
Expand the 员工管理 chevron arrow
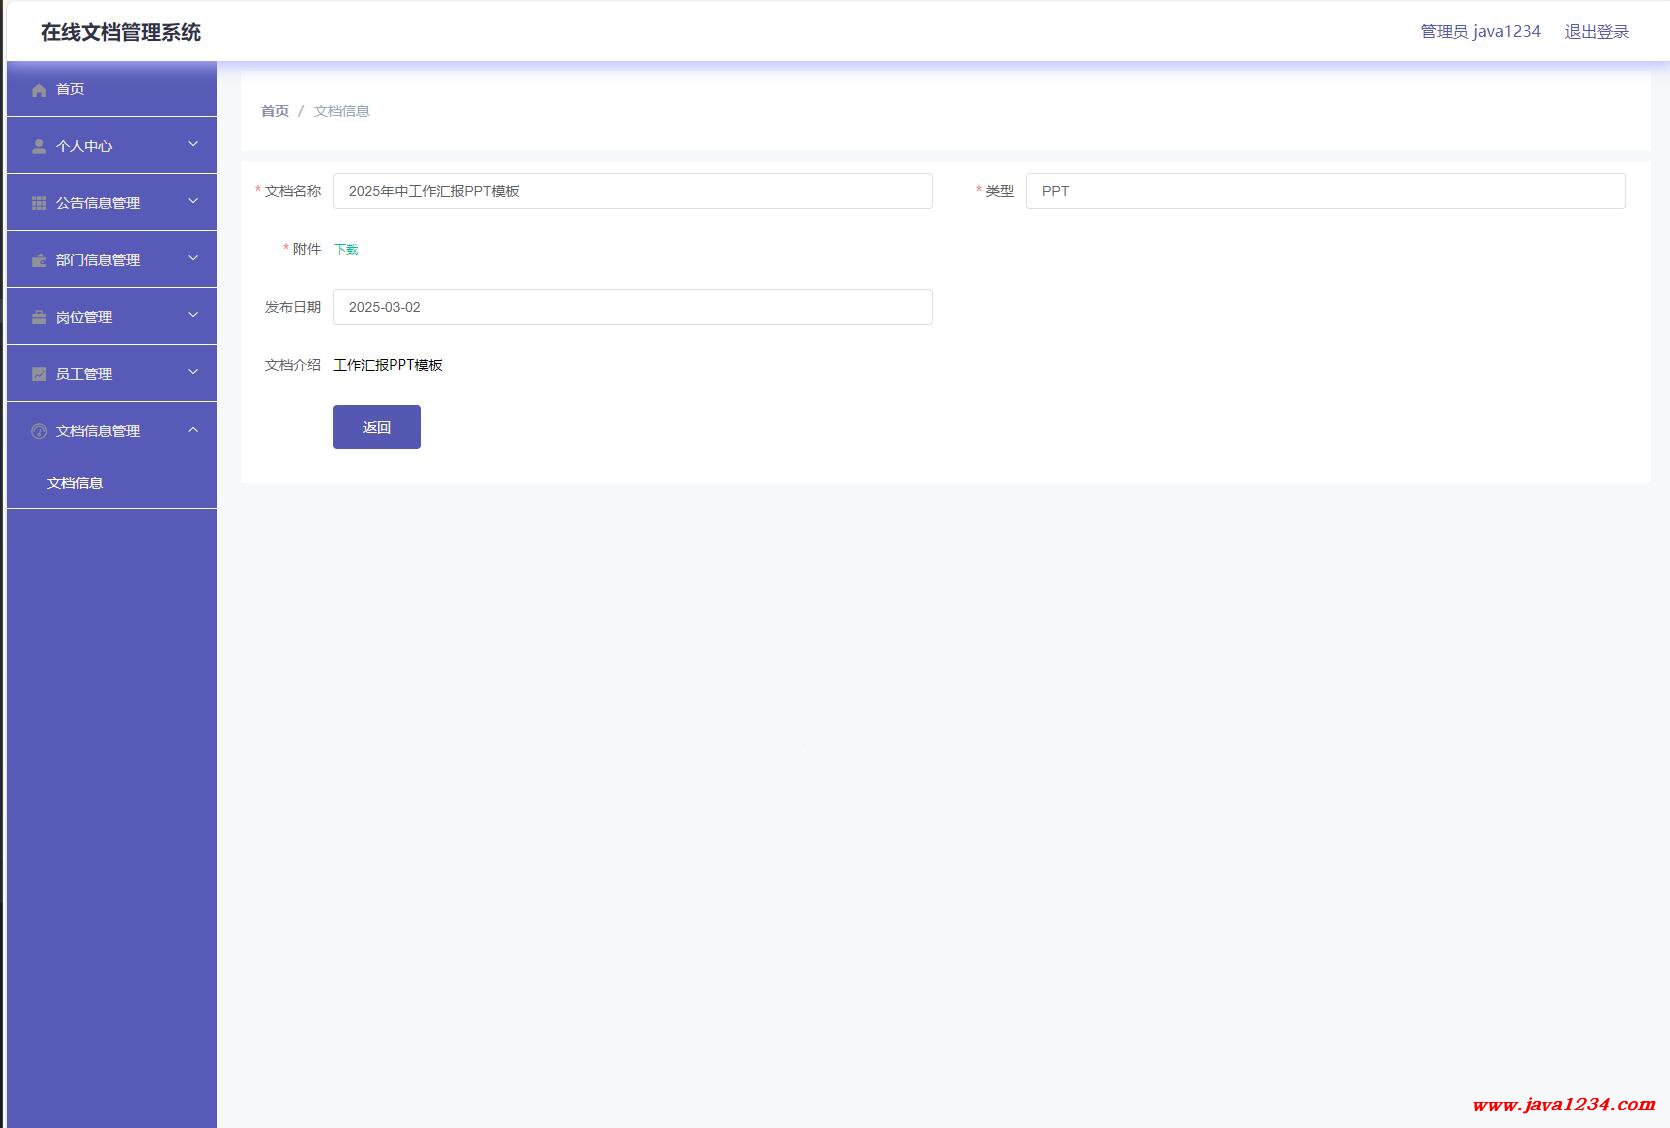[193, 373]
